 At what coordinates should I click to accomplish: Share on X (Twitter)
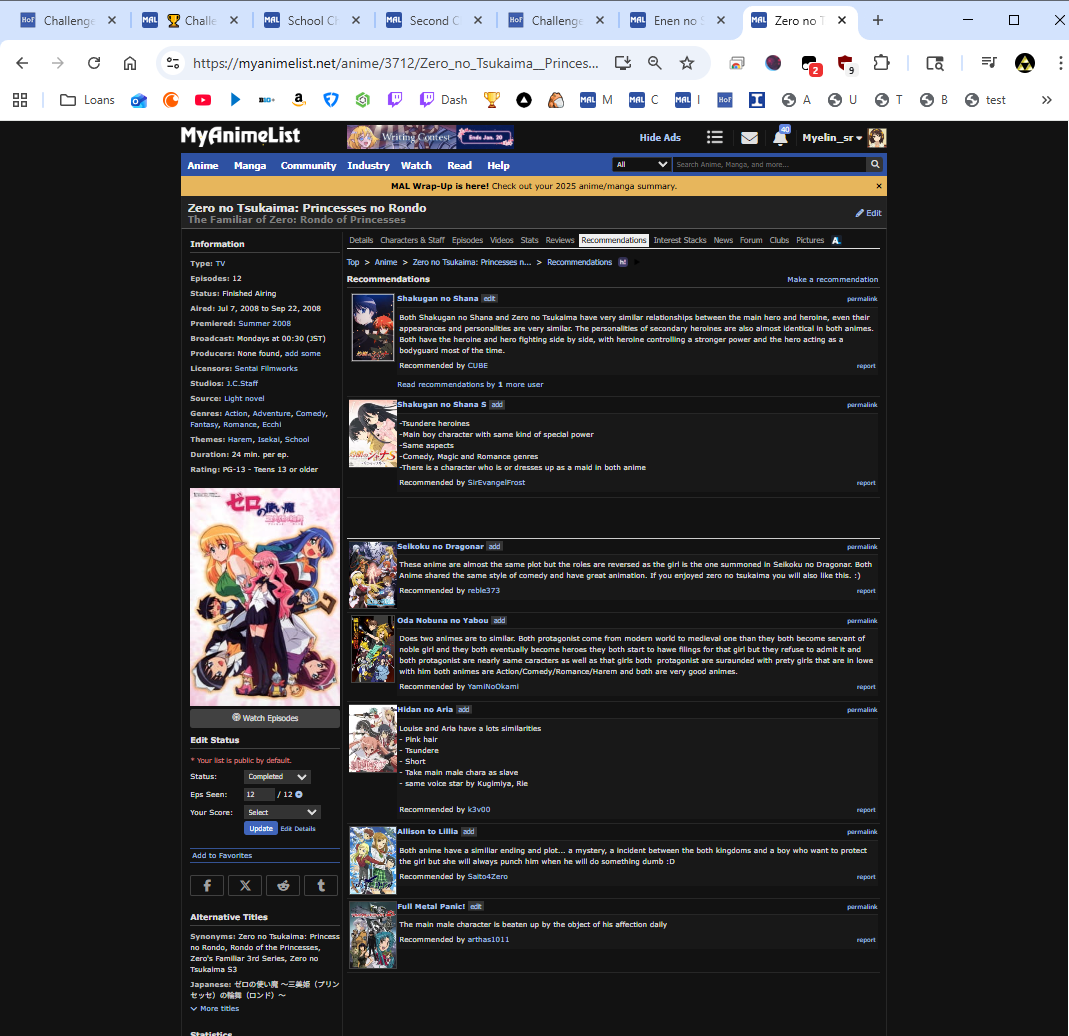(x=245, y=885)
